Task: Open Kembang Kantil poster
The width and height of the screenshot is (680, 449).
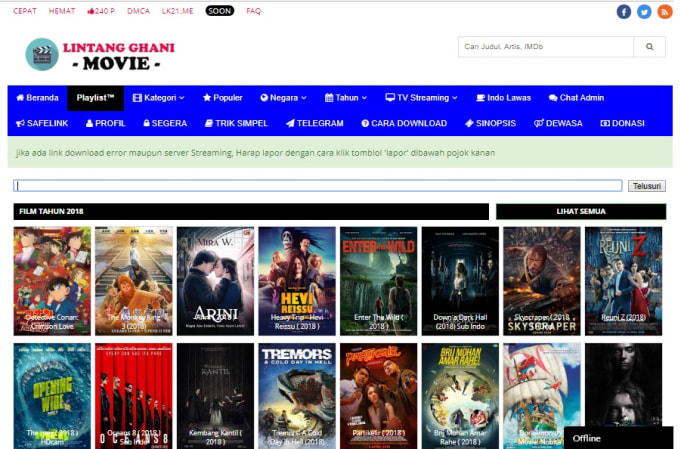Action: tap(215, 396)
